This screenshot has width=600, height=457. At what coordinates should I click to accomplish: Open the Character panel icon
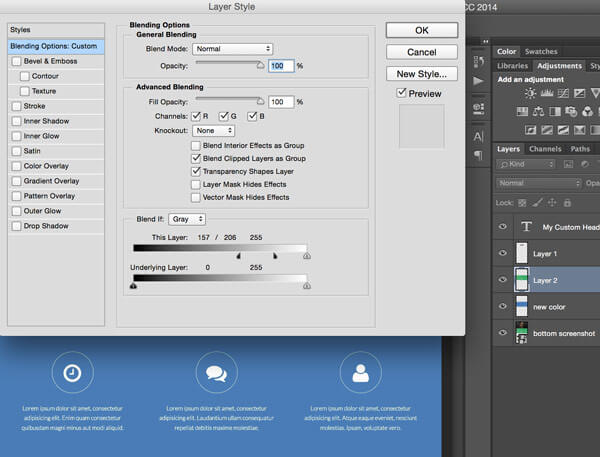click(478, 137)
